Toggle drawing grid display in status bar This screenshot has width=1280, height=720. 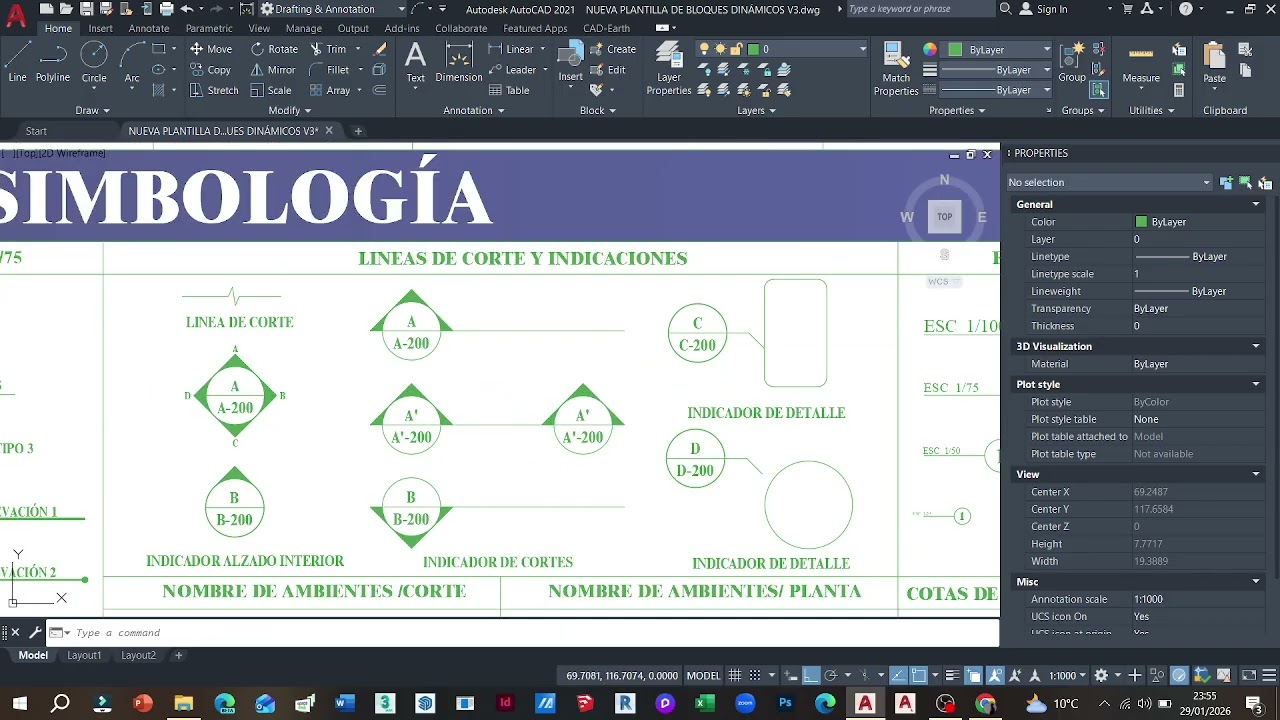coord(735,675)
